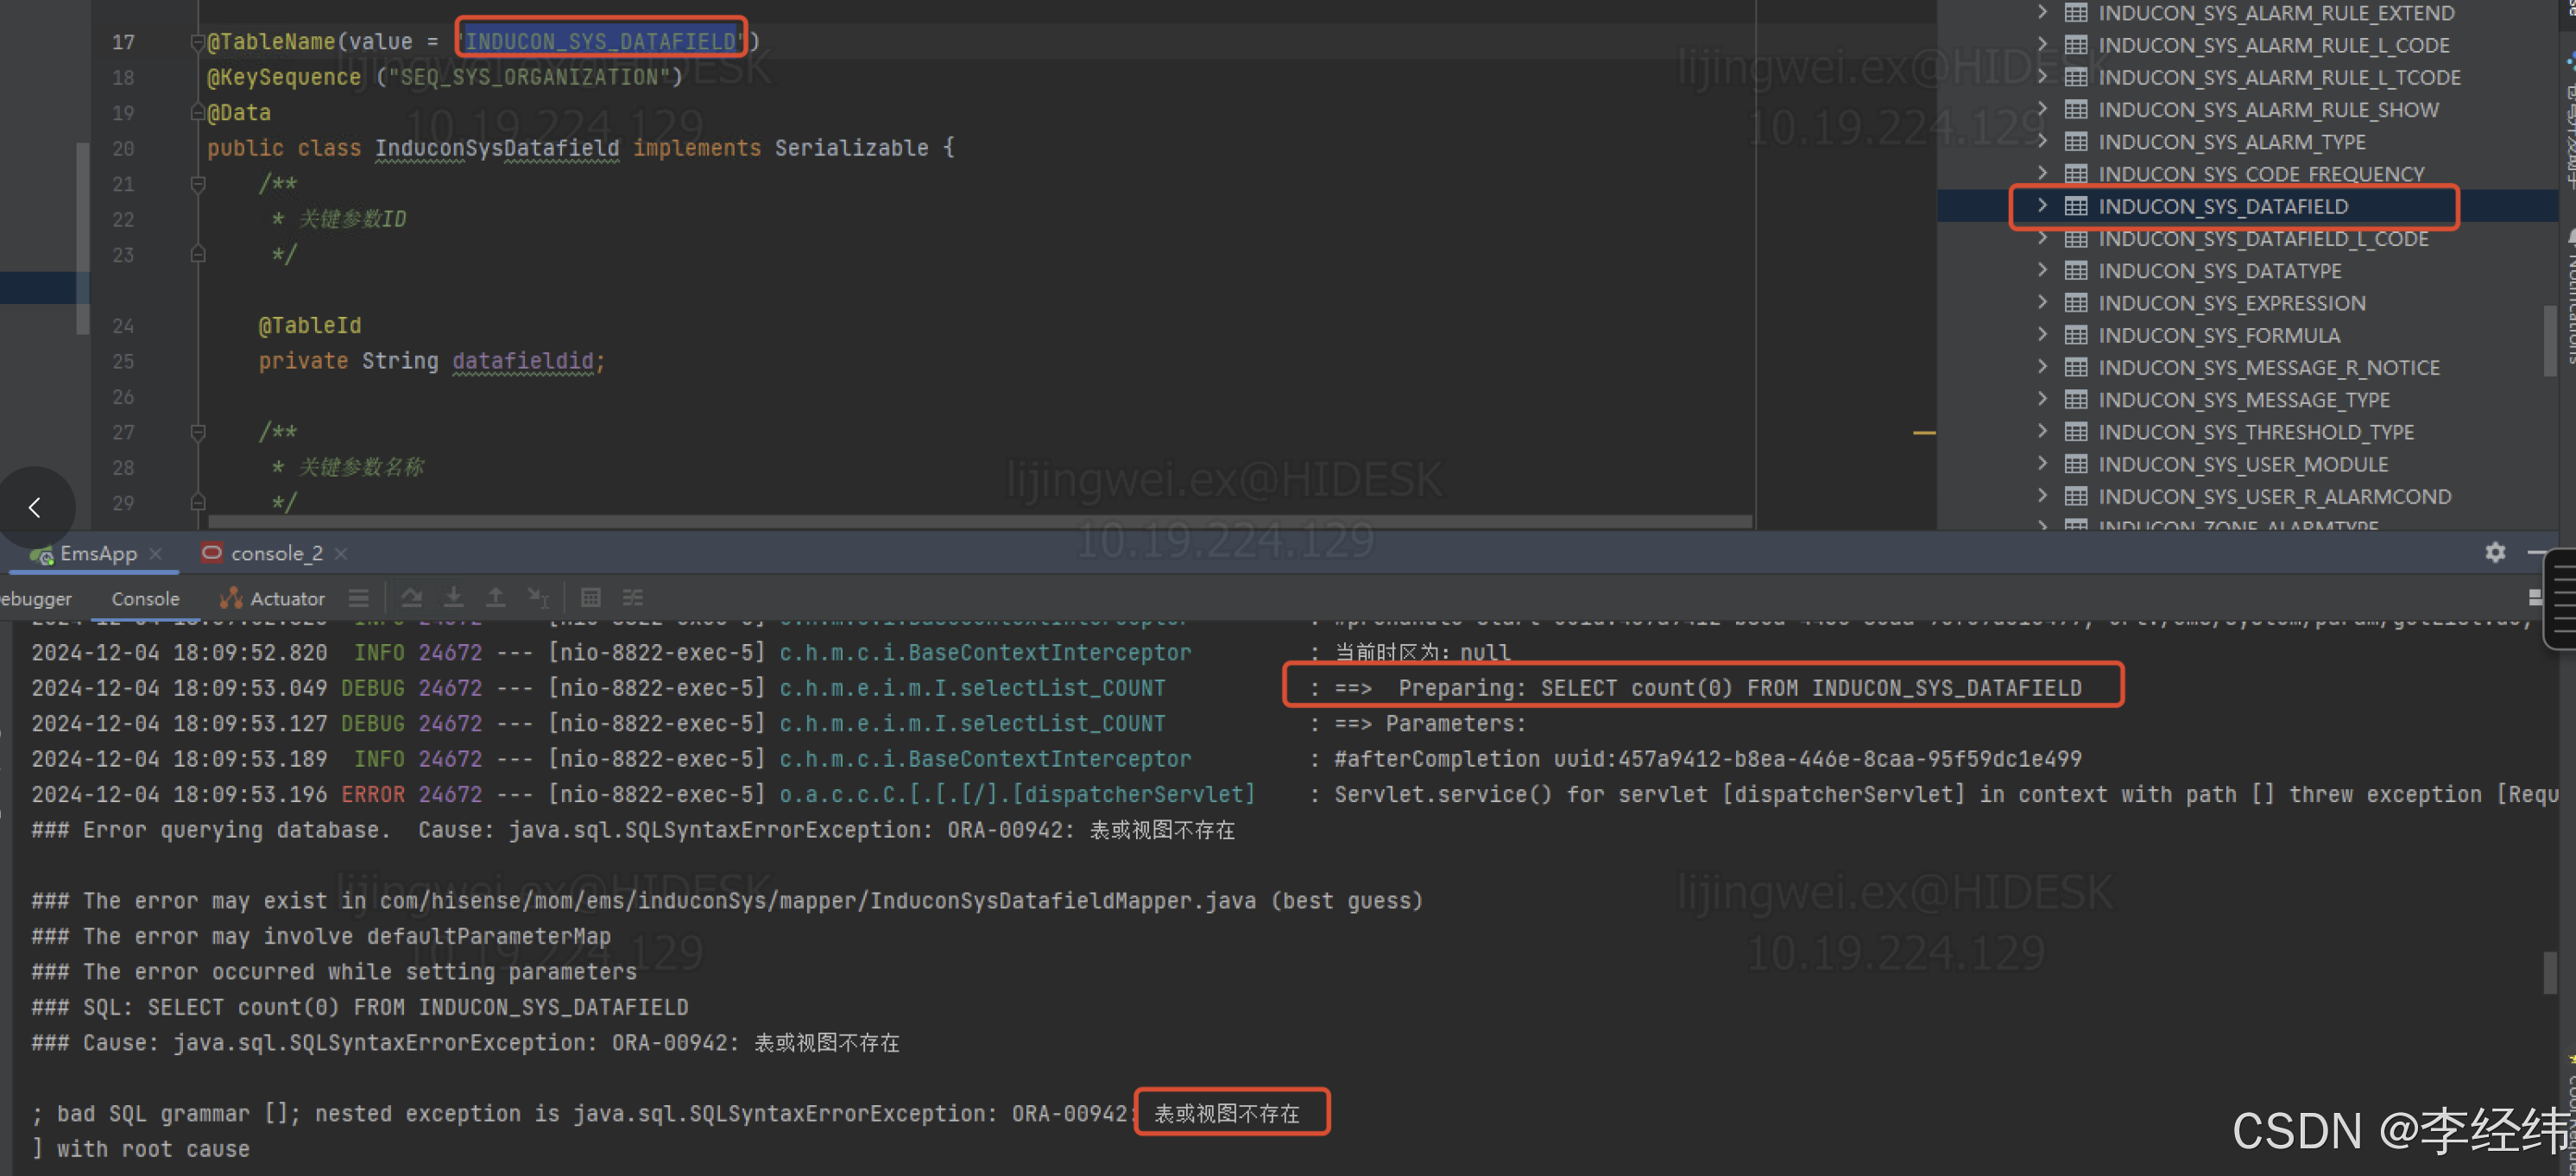Click the Step Into download-arrow icon

pos(453,598)
